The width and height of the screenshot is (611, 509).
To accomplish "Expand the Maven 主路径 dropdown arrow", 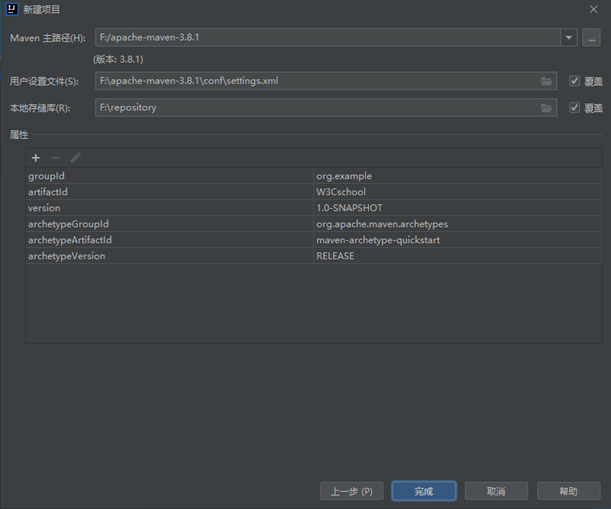I will [569, 38].
